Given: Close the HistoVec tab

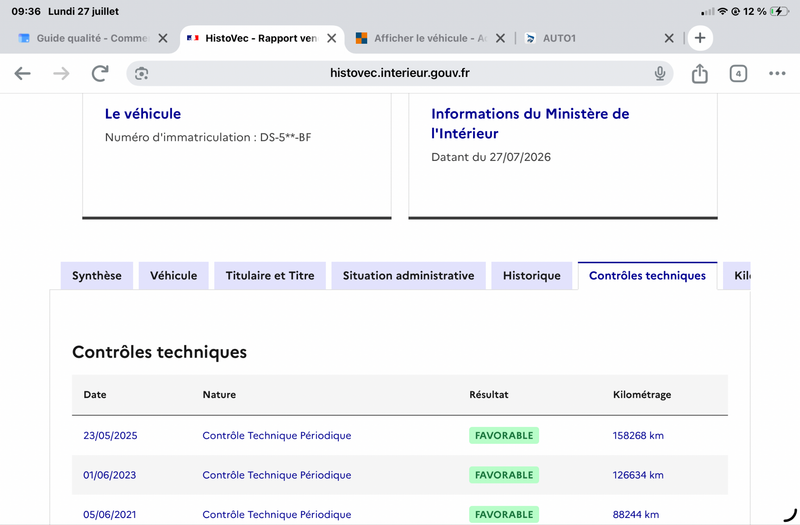Looking at the screenshot, I should (332, 38).
